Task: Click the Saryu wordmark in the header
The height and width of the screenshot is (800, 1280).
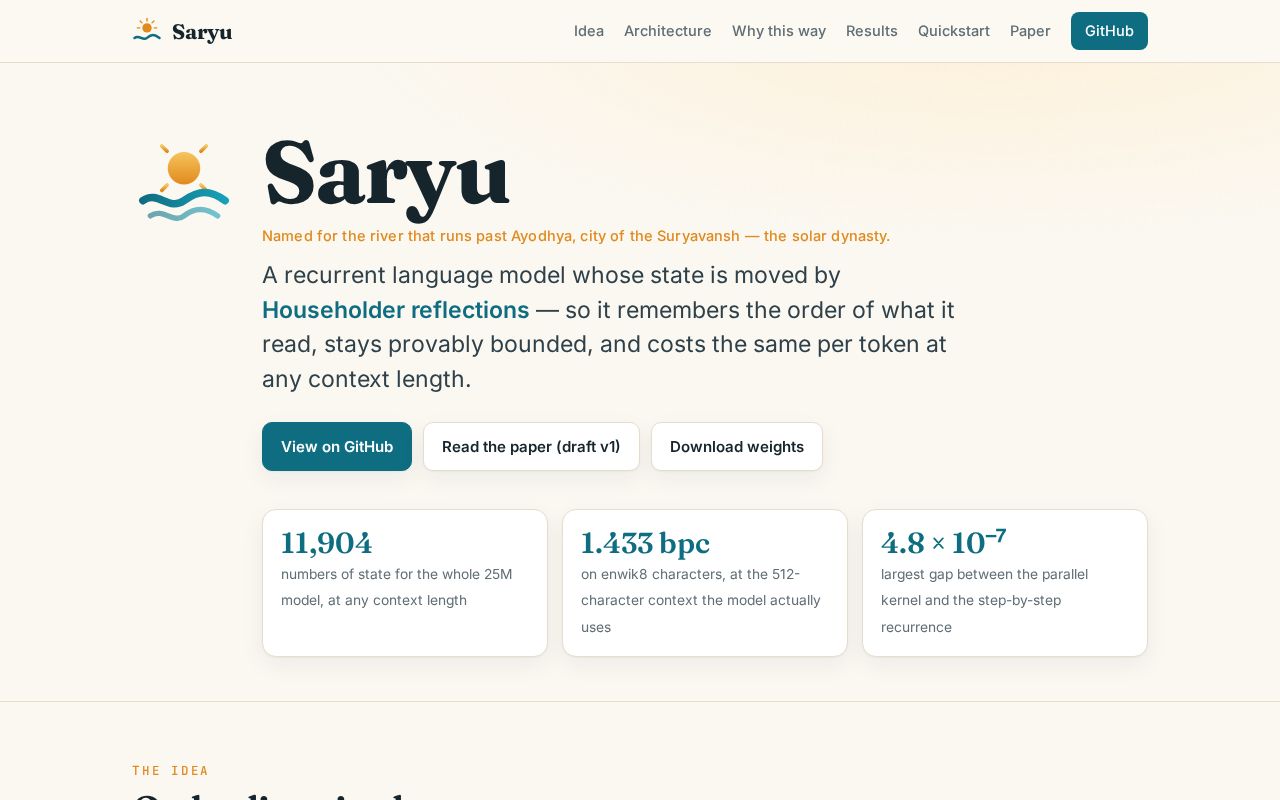Action: 202,32
